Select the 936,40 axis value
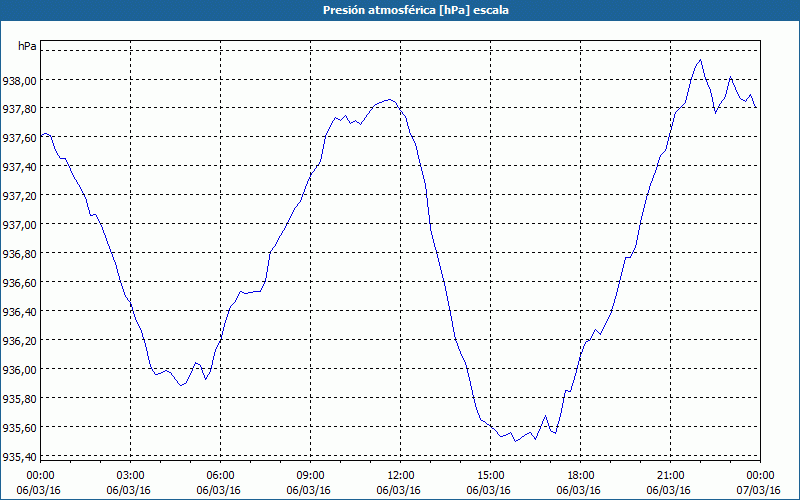This screenshot has height=500, width=800. tap(19, 311)
